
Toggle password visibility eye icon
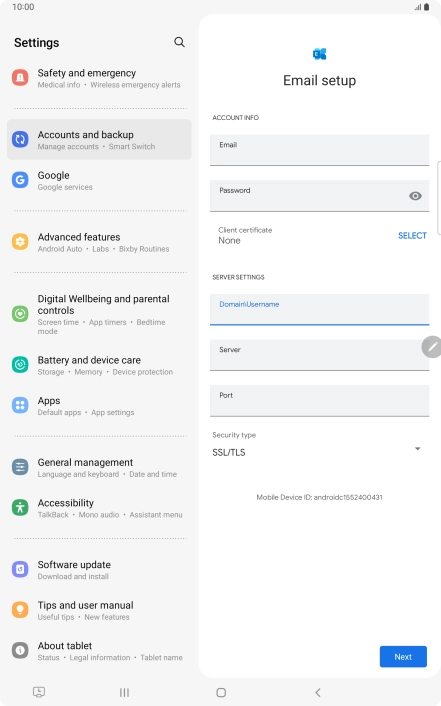[415, 196]
